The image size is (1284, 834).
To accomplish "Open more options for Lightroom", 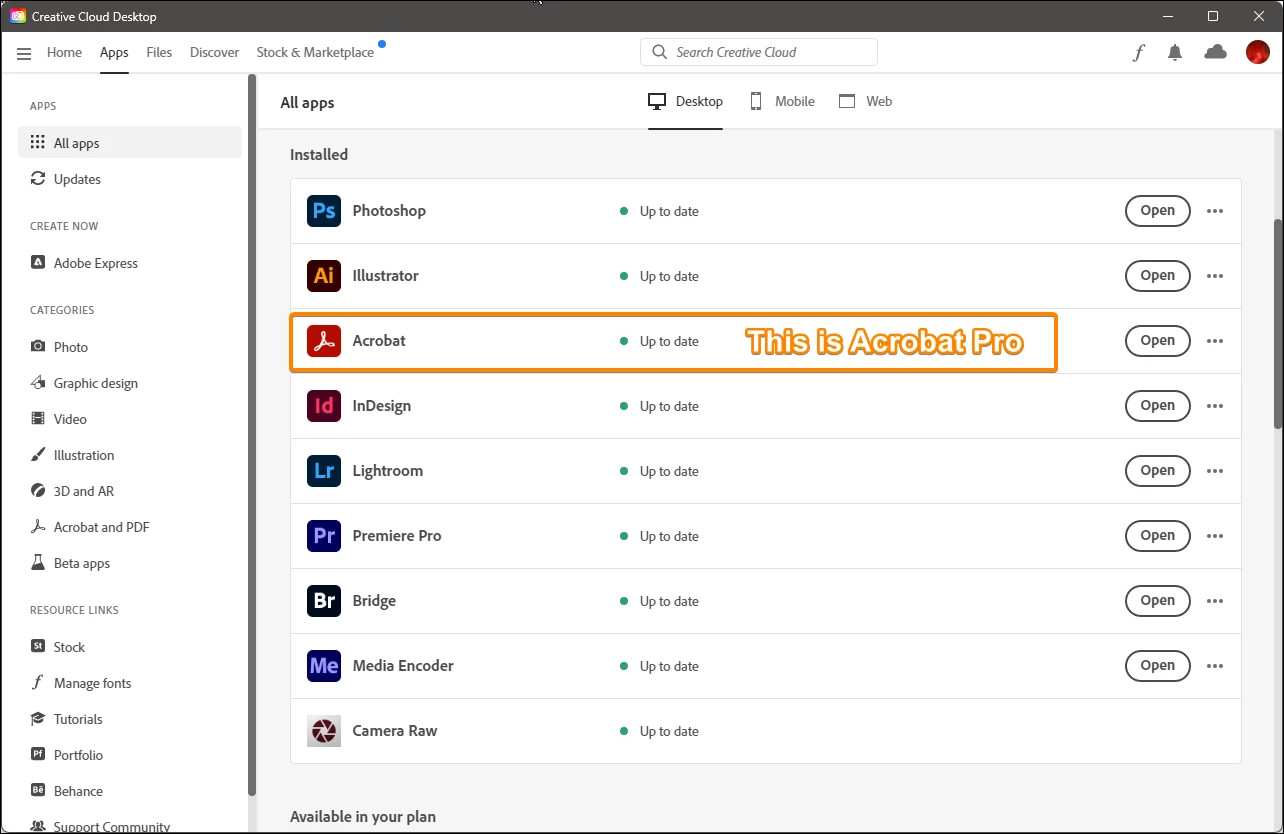I will 1215,471.
